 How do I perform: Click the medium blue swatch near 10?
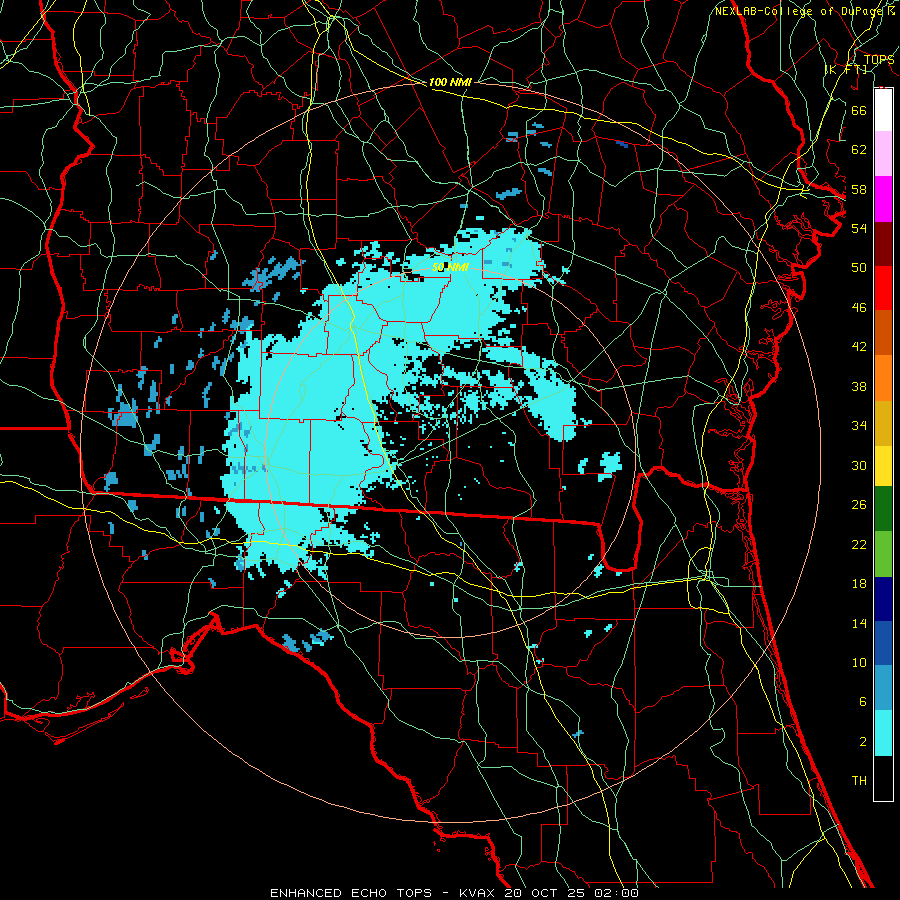pyautogui.click(x=883, y=643)
